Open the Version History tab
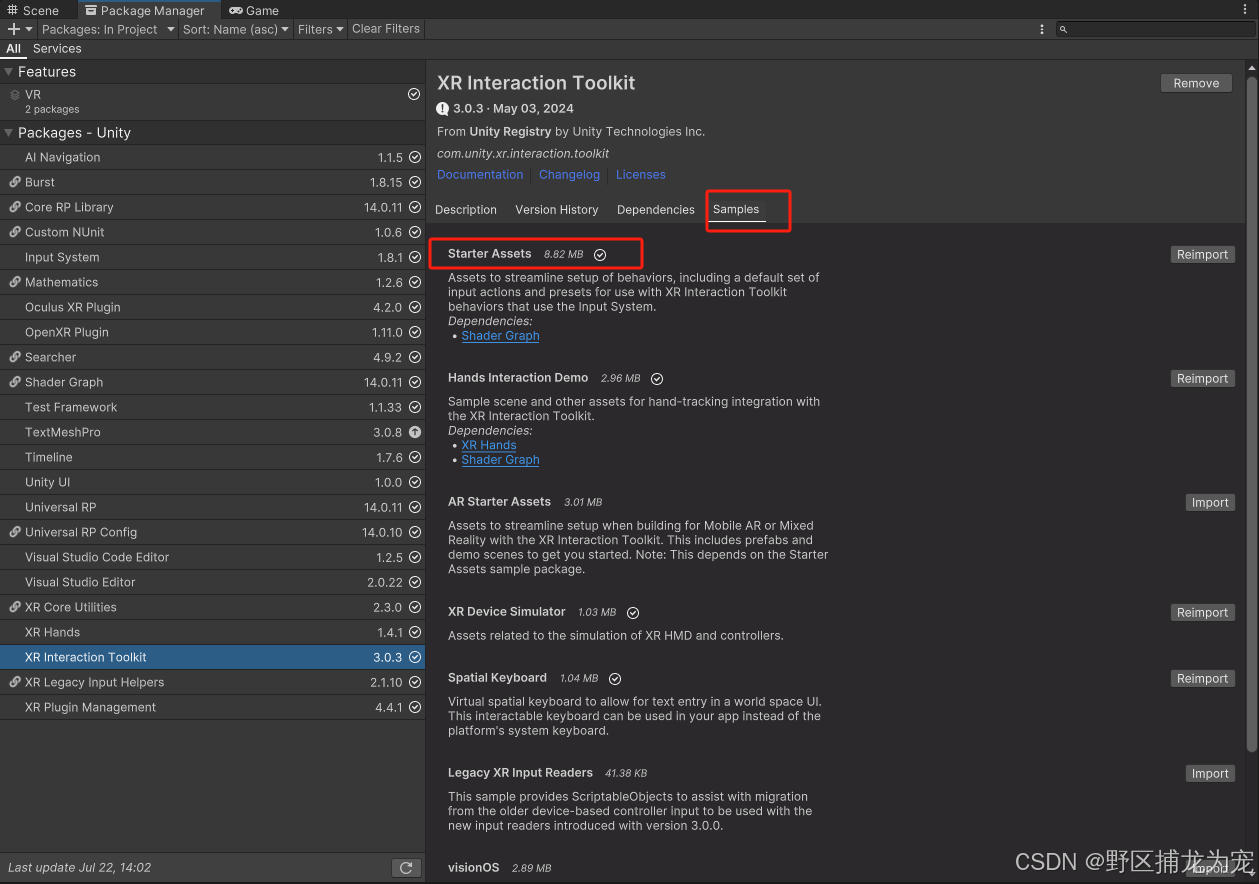This screenshot has height=884, width=1259. click(556, 210)
